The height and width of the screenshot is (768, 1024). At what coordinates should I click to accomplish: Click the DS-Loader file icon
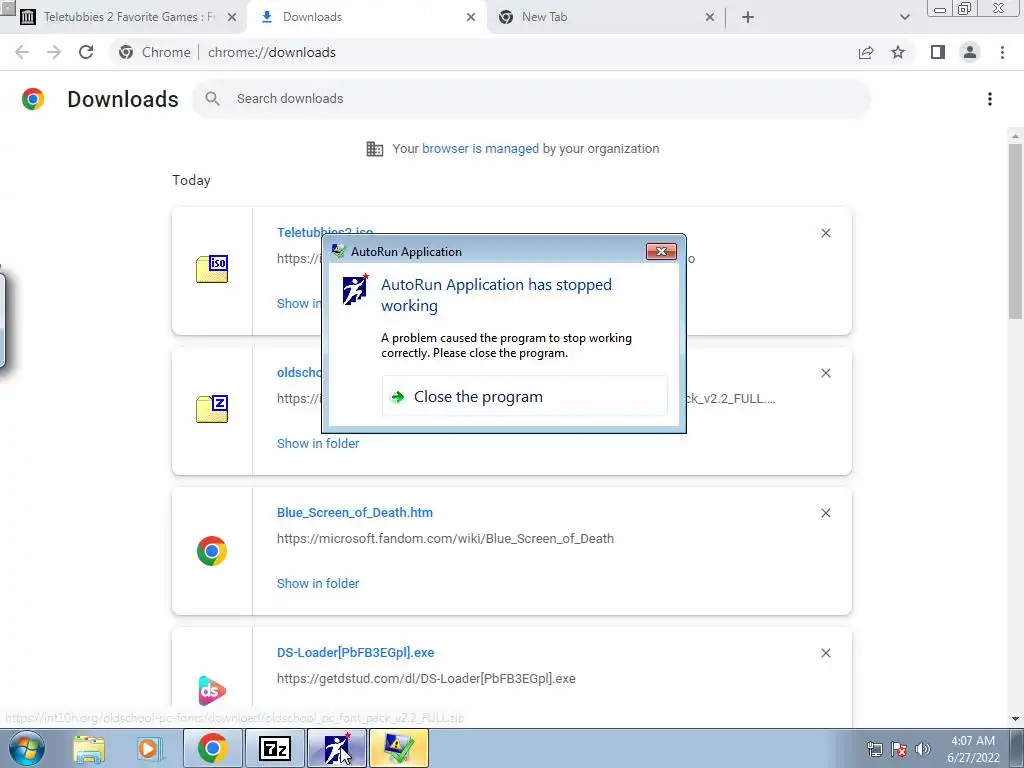tap(212, 691)
